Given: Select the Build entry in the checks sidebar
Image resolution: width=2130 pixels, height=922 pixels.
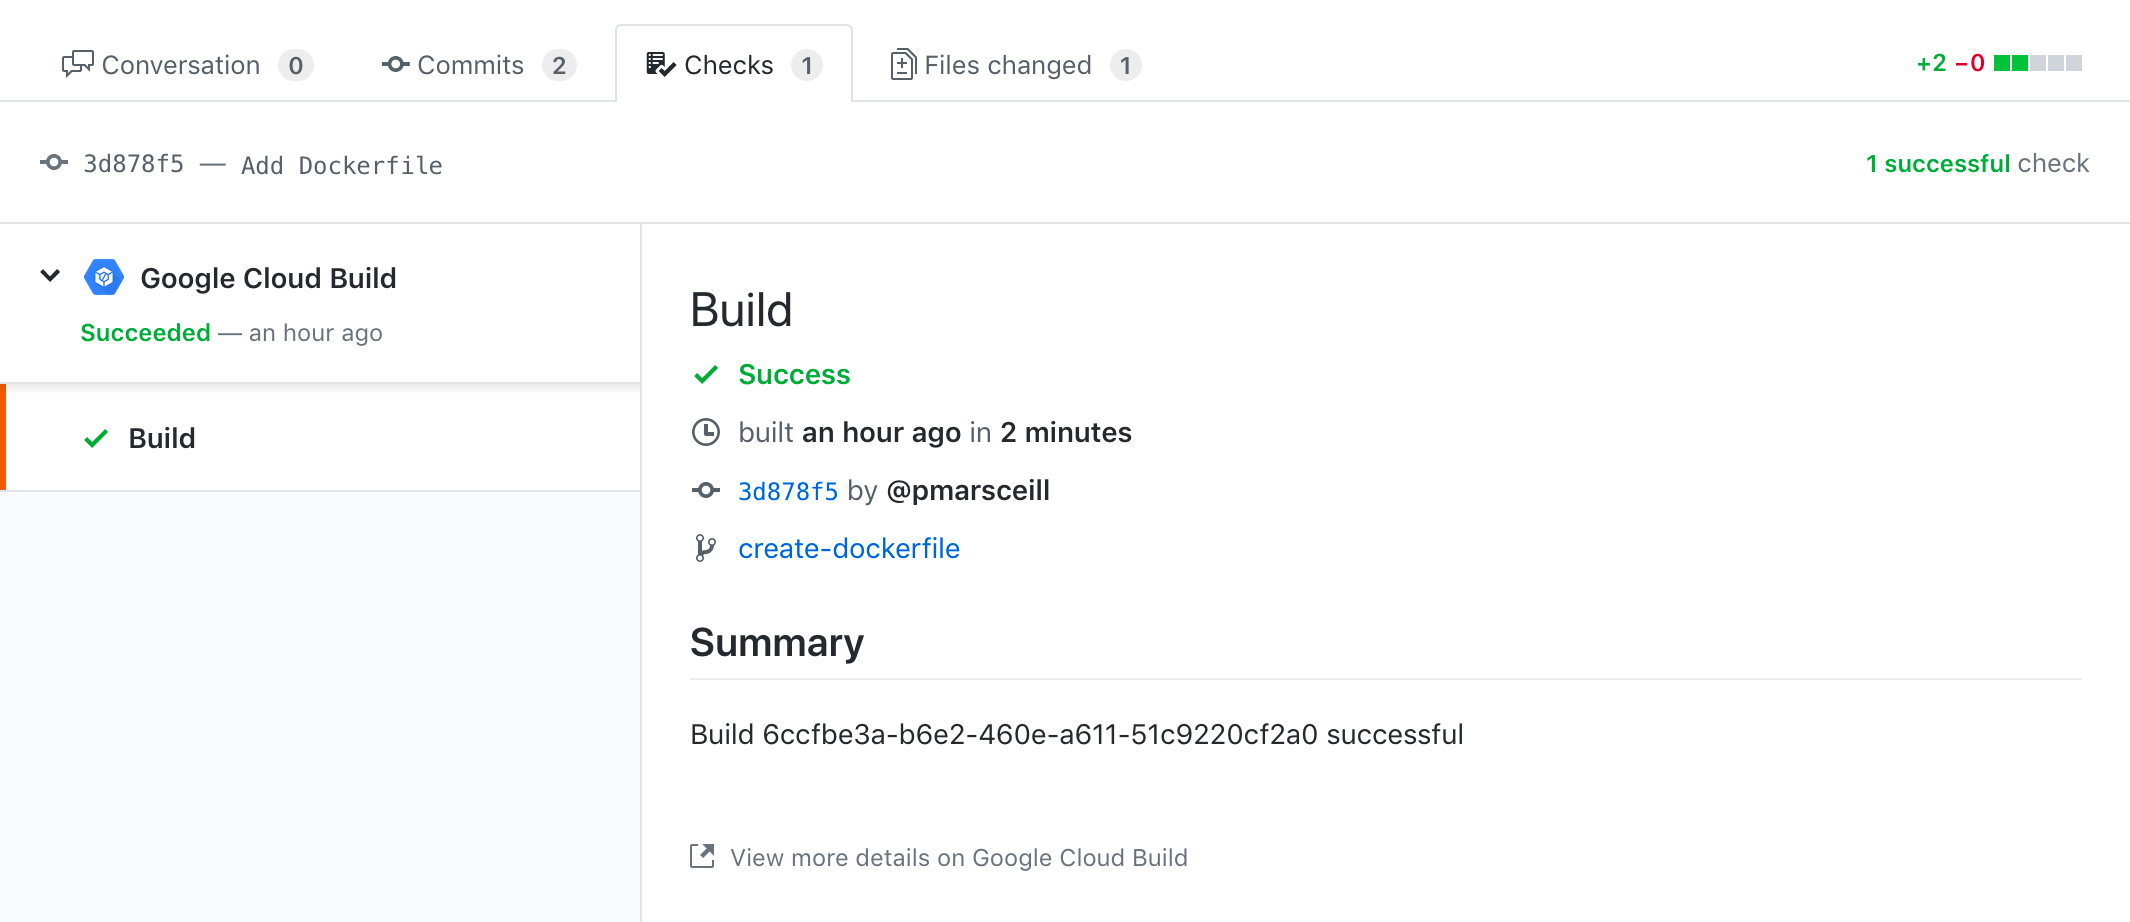Looking at the screenshot, I should click(x=161, y=437).
